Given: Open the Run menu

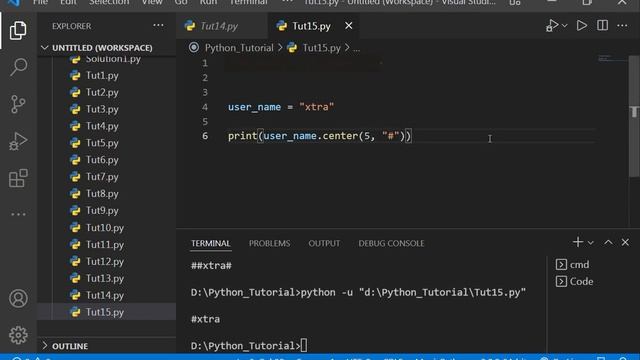Looking at the screenshot, I should [208, 2].
